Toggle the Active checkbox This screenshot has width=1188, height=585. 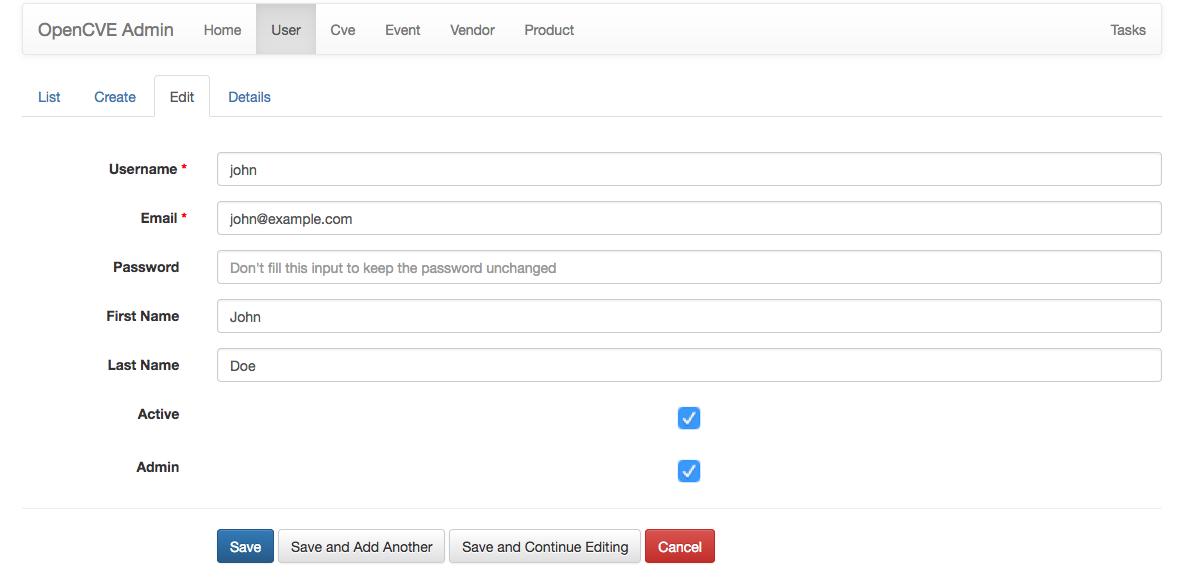[x=689, y=418]
